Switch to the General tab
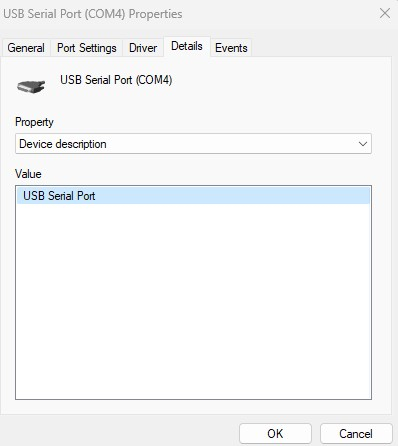The height and width of the screenshot is (446, 398). click(x=26, y=48)
